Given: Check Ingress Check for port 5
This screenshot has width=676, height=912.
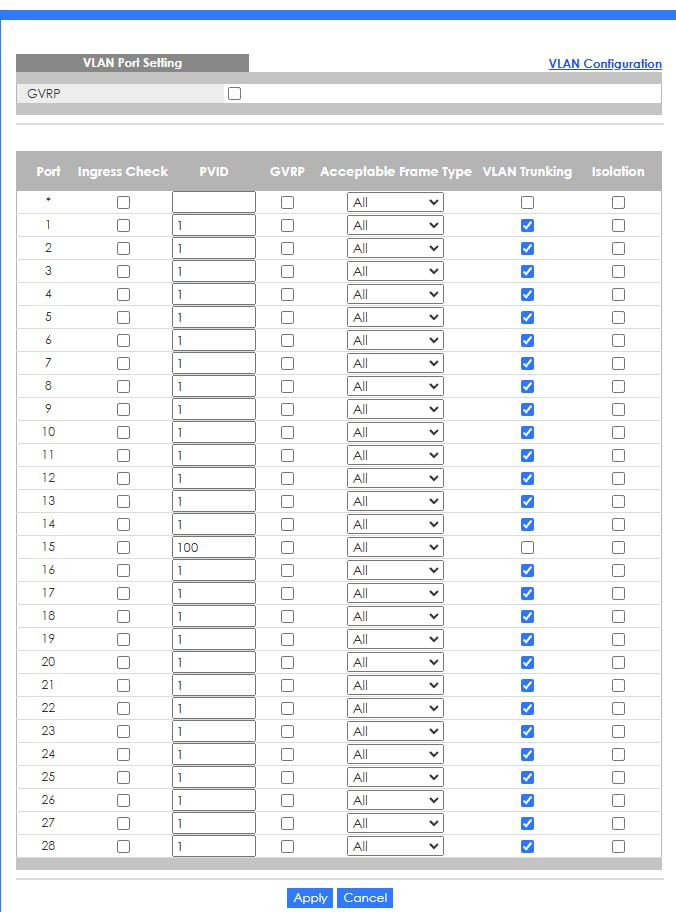Looking at the screenshot, I should tap(123, 318).
